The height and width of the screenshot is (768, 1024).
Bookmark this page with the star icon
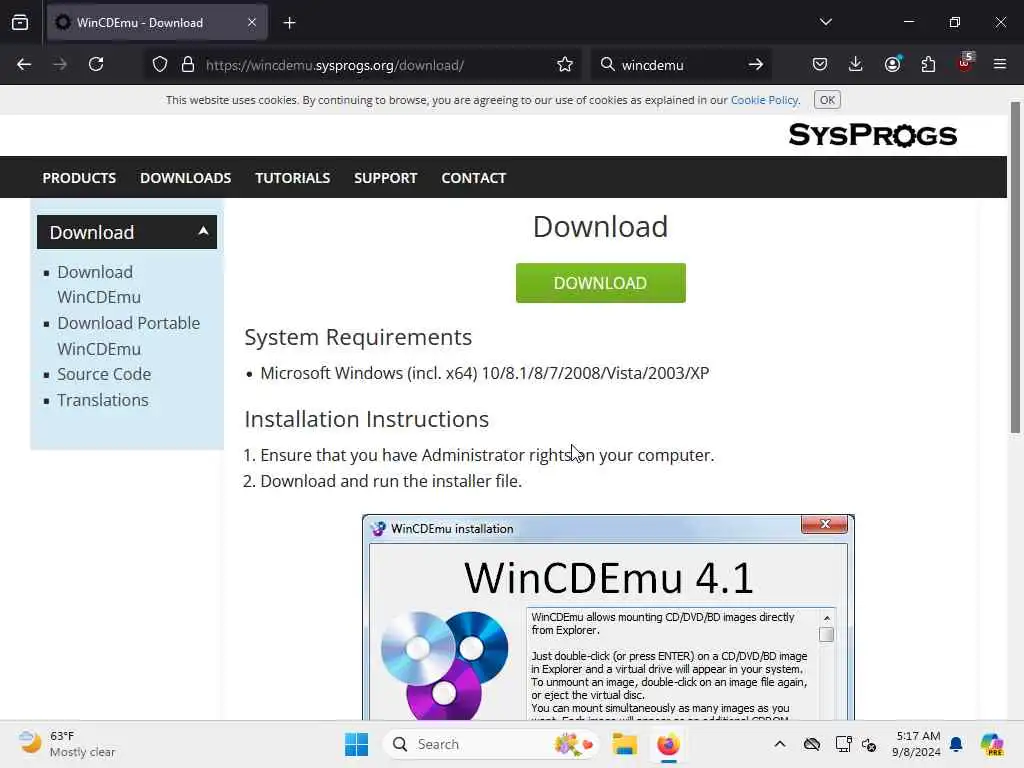(565, 65)
